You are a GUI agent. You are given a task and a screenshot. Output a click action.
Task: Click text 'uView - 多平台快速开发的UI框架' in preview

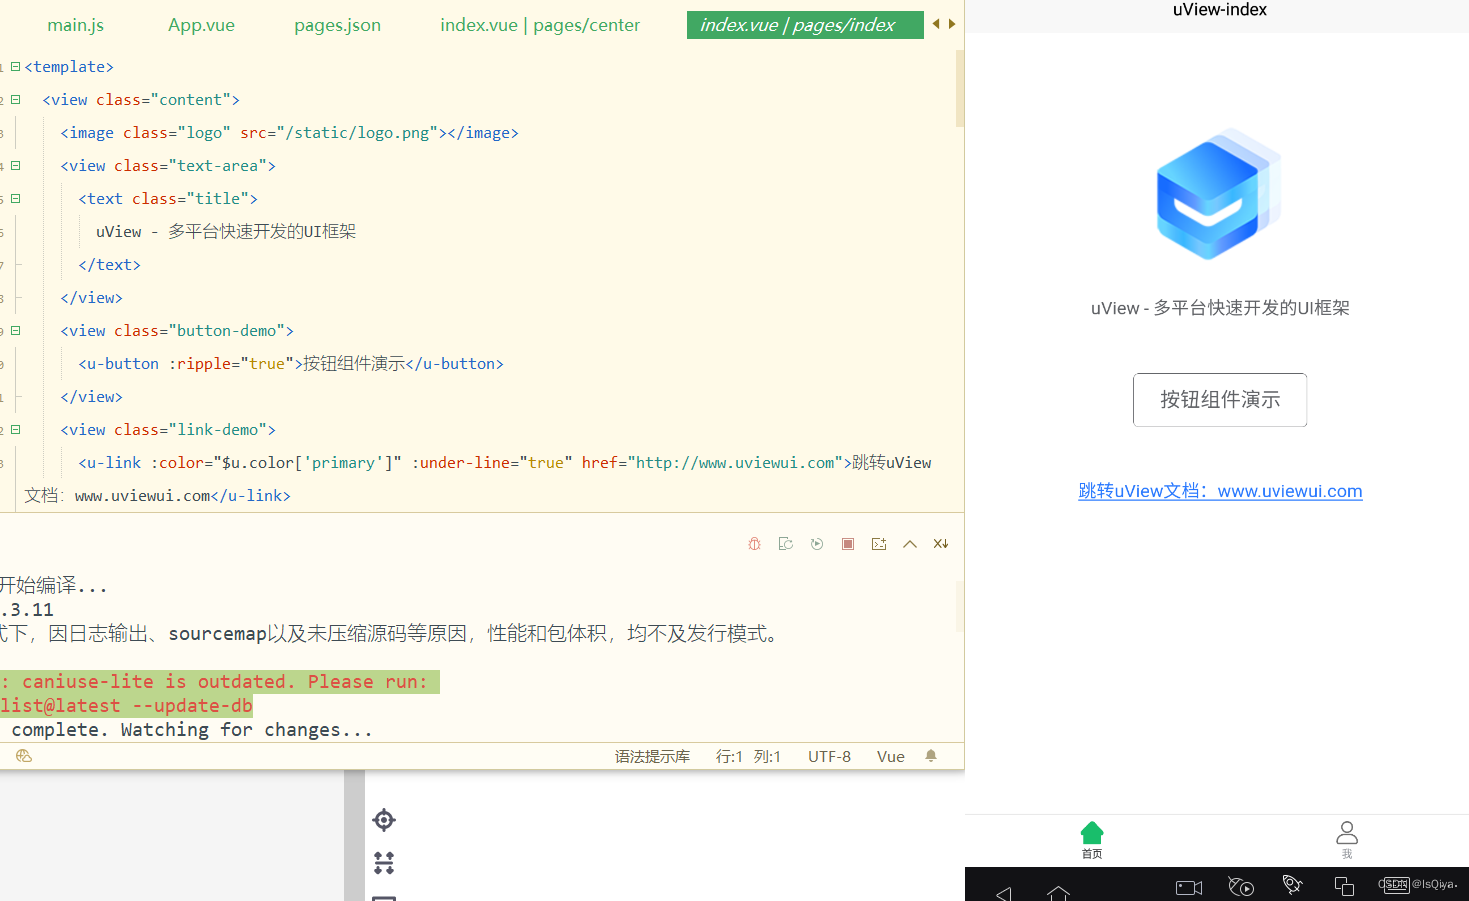point(1220,308)
